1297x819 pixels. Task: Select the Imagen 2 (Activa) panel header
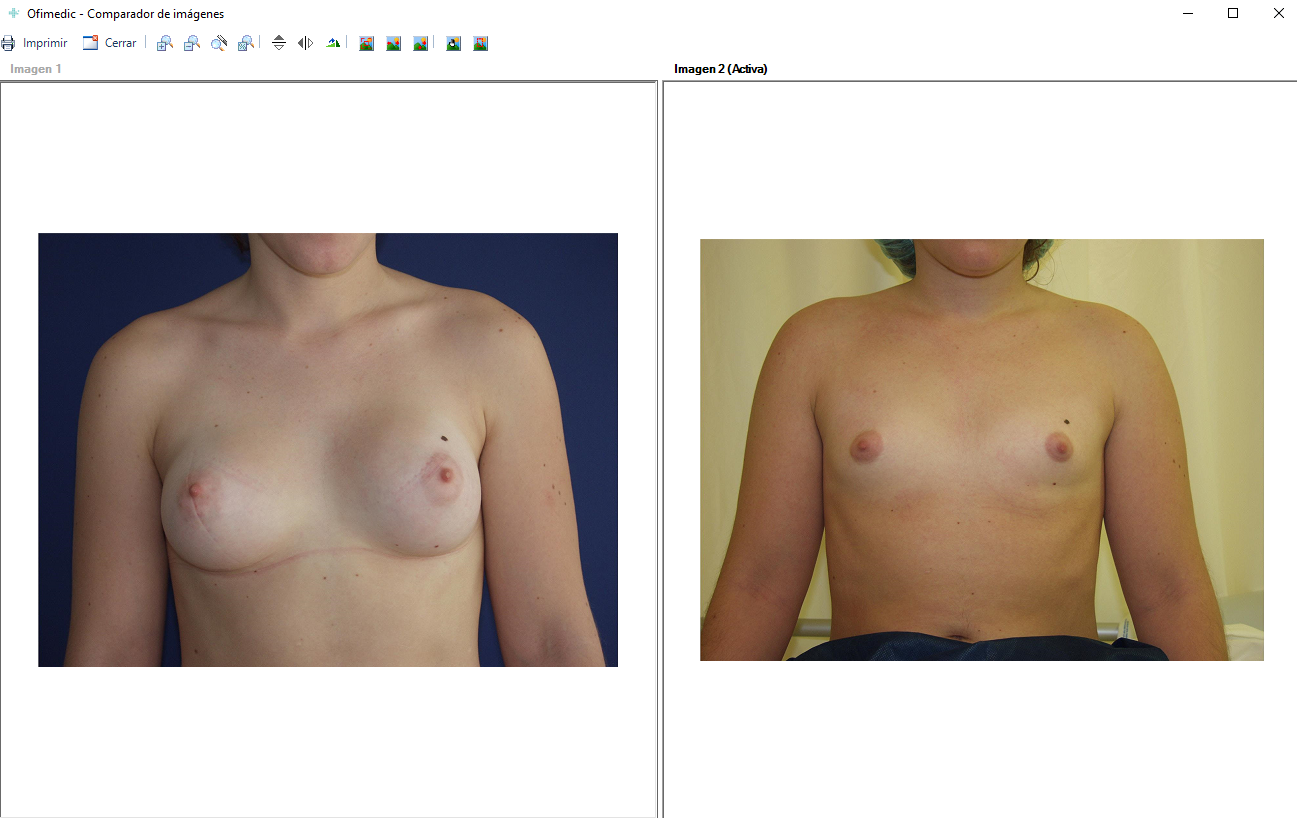coord(720,69)
